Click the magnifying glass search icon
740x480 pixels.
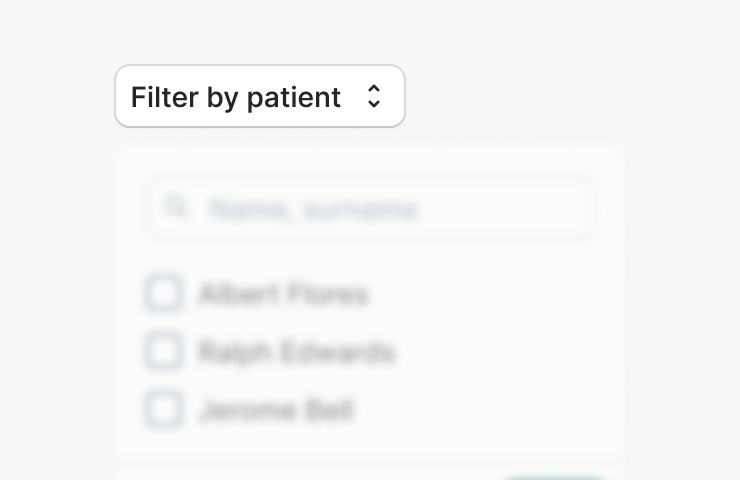(177, 208)
